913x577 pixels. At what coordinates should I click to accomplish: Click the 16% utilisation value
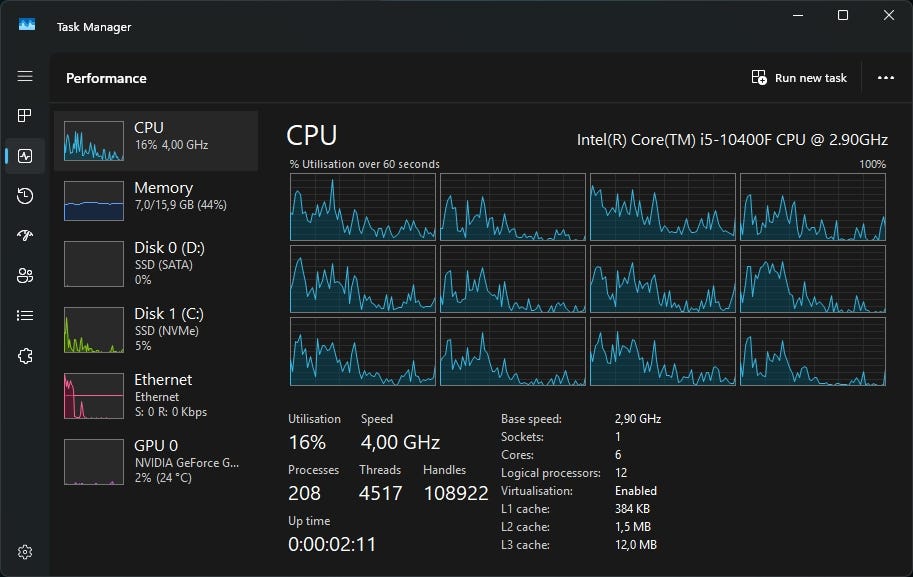(x=307, y=443)
